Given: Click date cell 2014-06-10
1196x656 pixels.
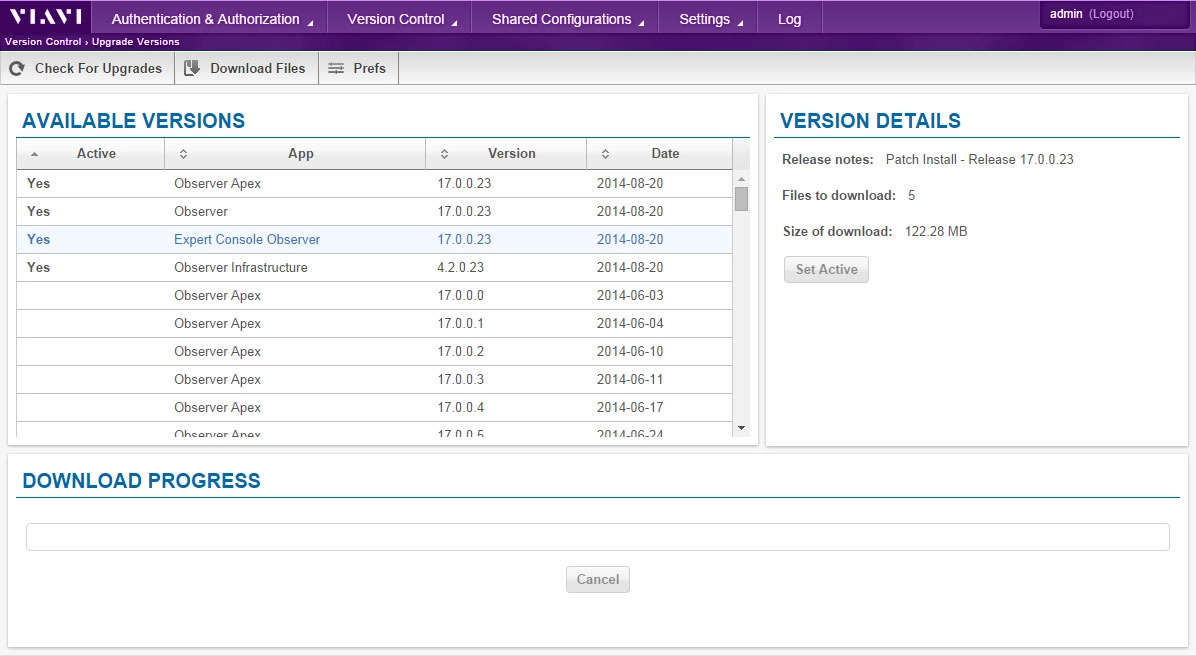Looking at the screenshot, I should pyautogui.click(x=630, y=352).
